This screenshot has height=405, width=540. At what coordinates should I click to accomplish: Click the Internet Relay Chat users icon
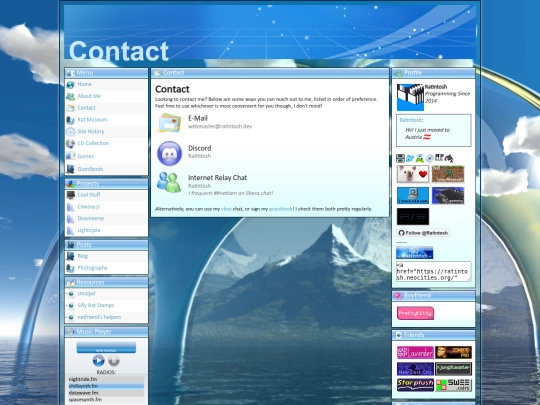pyautogui.click(x=169, y=182)
